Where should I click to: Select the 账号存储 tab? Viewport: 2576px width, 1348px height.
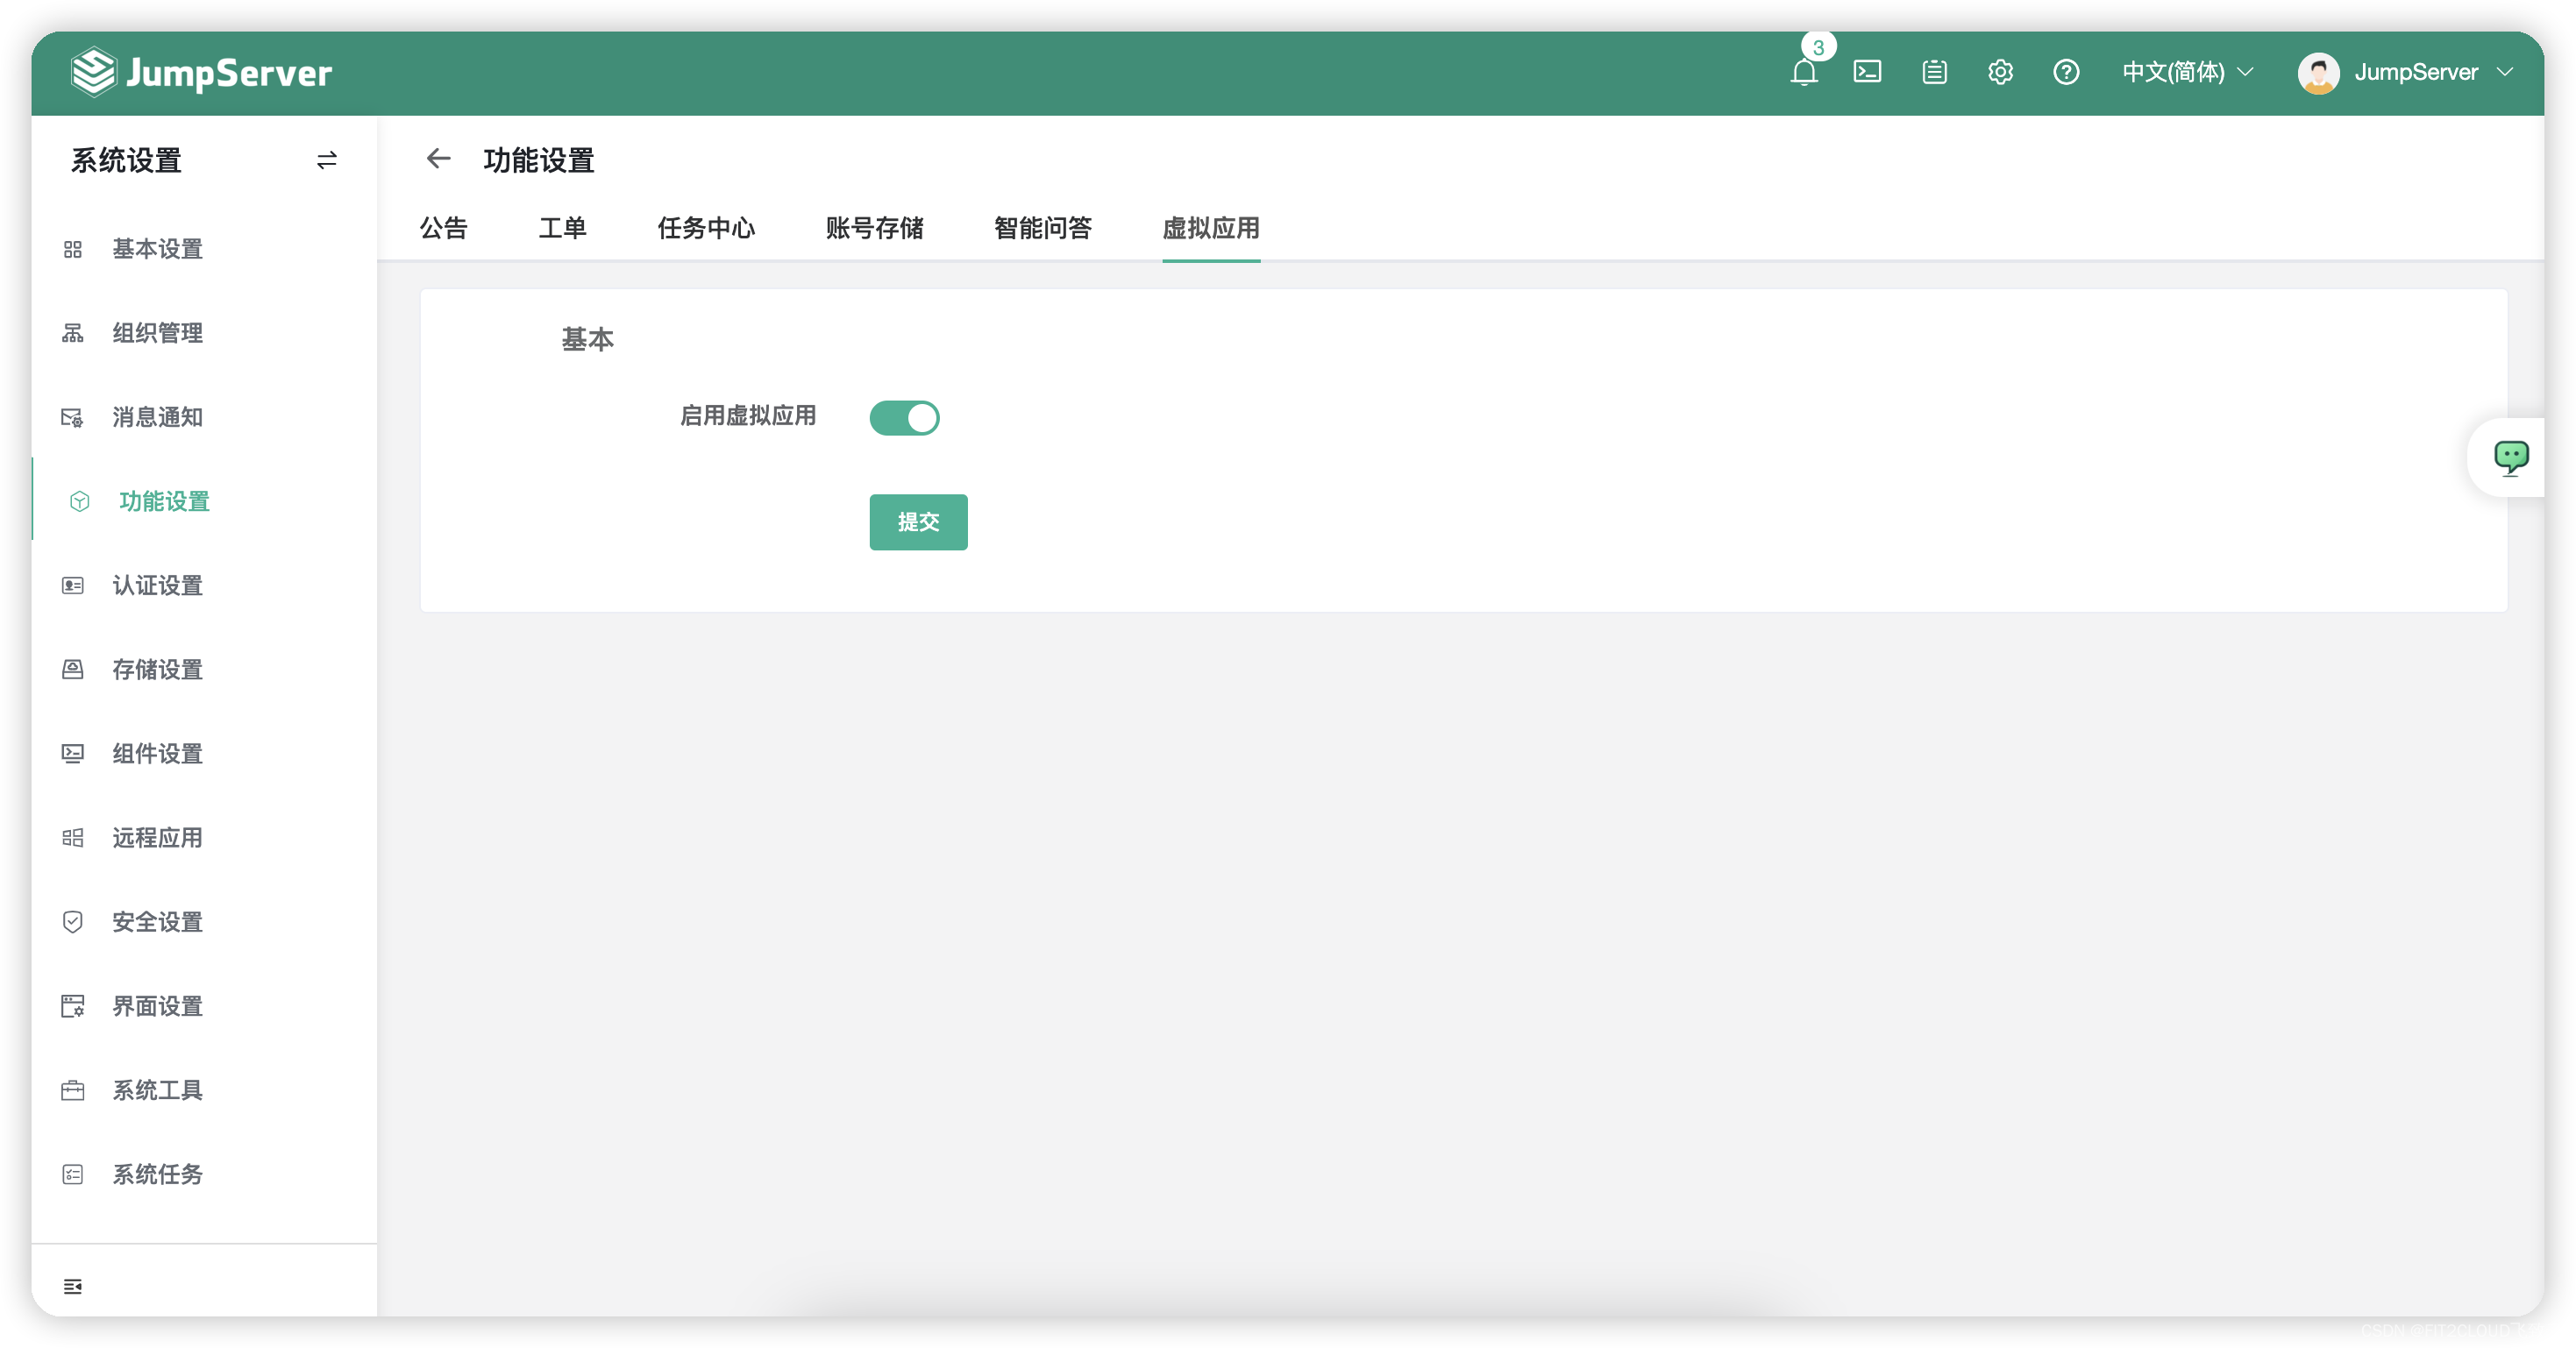(874, 228)
